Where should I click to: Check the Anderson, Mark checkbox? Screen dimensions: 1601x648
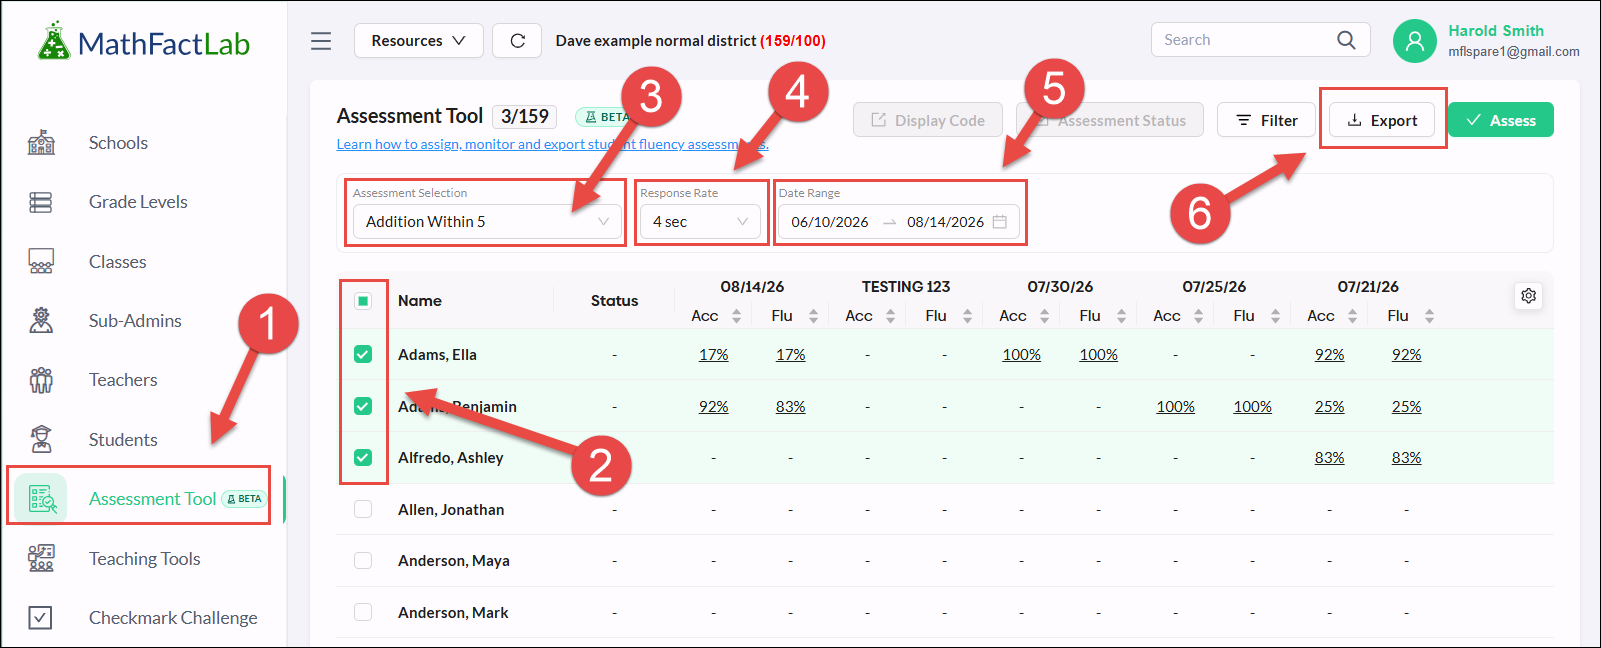(363, 612)
